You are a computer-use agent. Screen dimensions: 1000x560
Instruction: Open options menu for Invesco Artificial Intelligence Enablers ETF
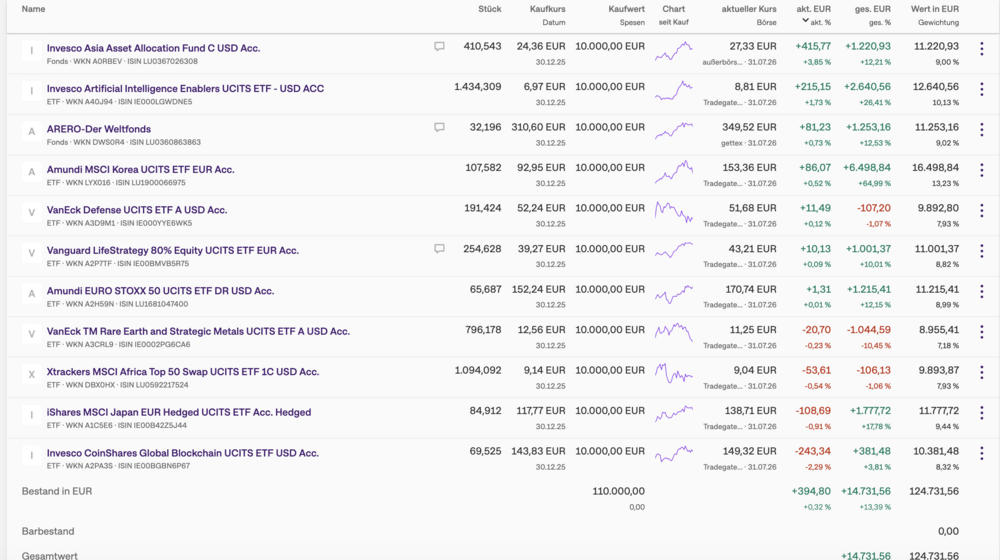point(982,89)
